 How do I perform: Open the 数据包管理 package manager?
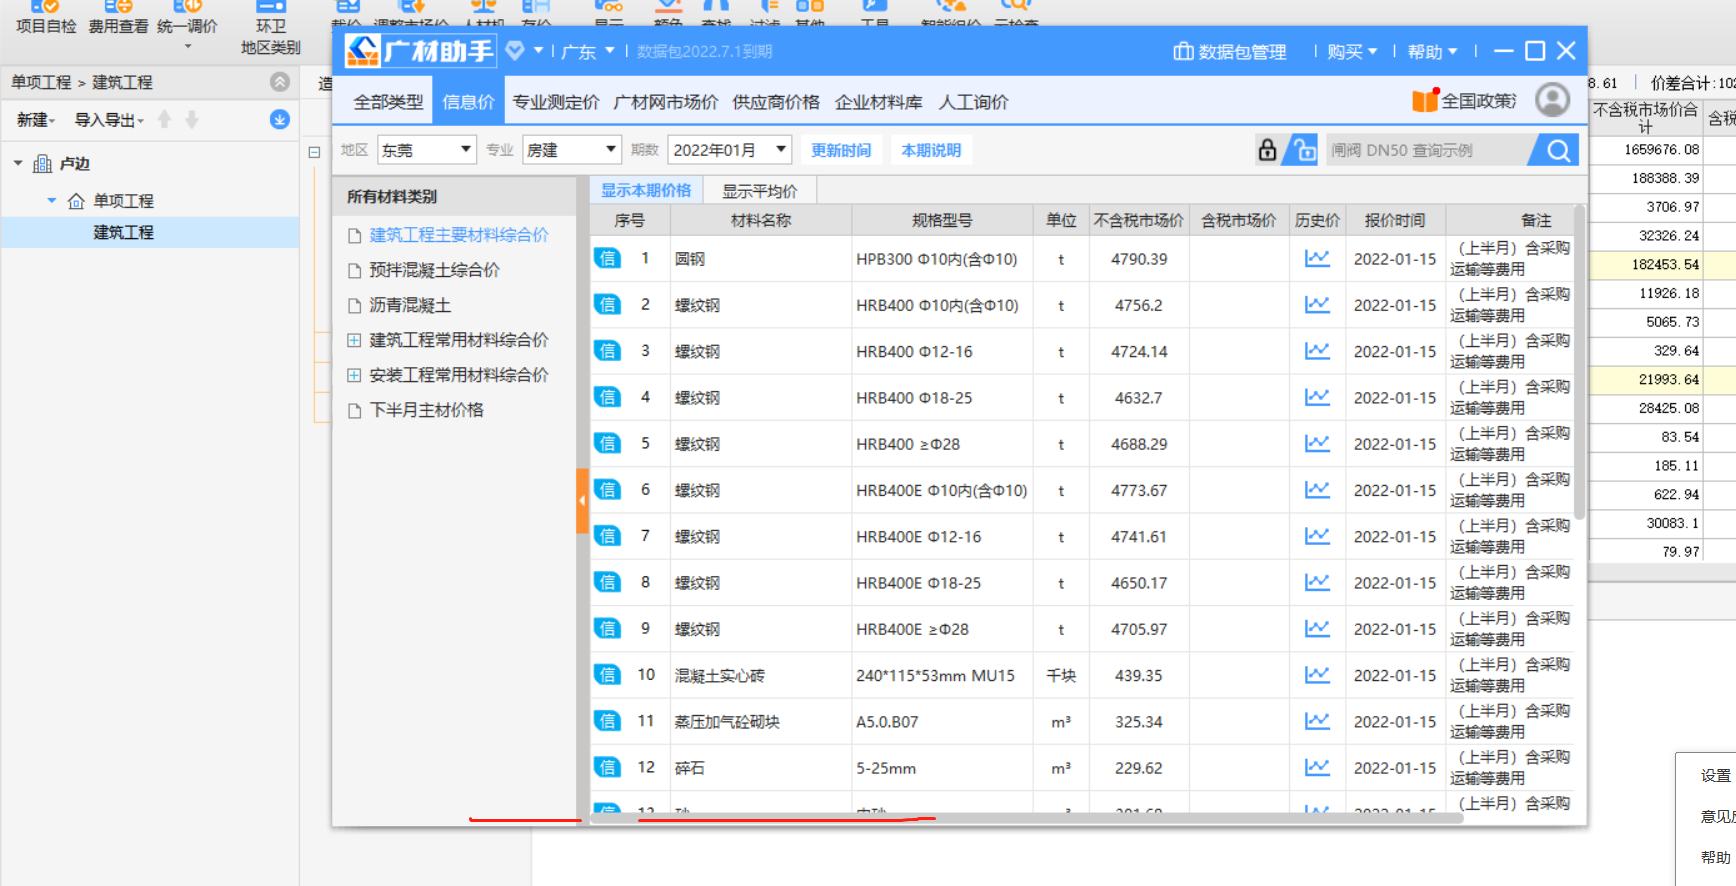(x=1229, y=51)
